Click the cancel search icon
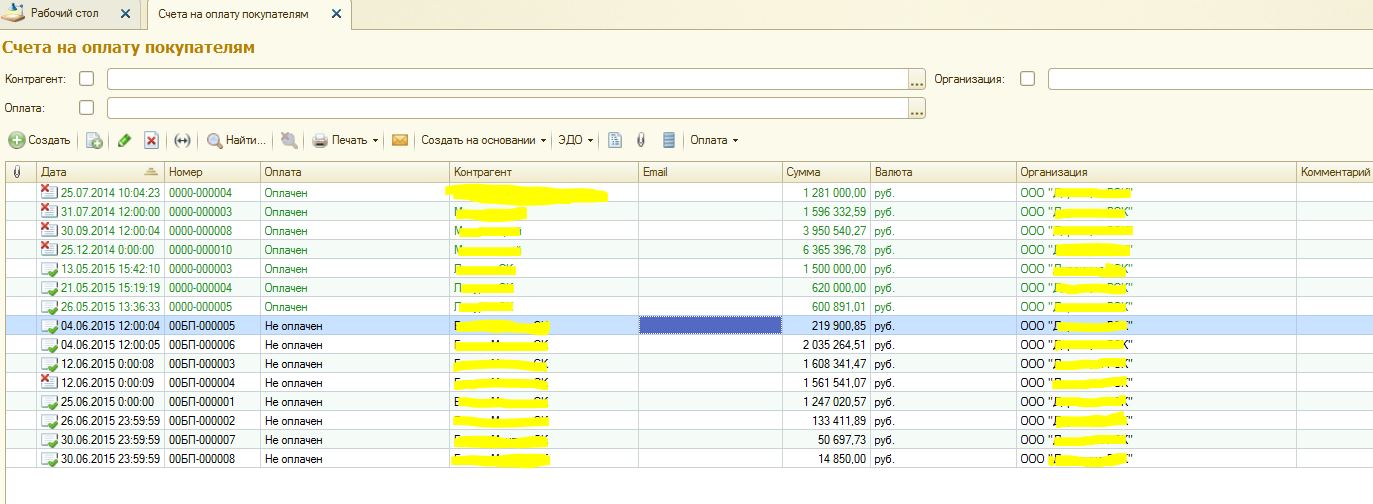Screen dimensions: 1373x504 point(289,141)
